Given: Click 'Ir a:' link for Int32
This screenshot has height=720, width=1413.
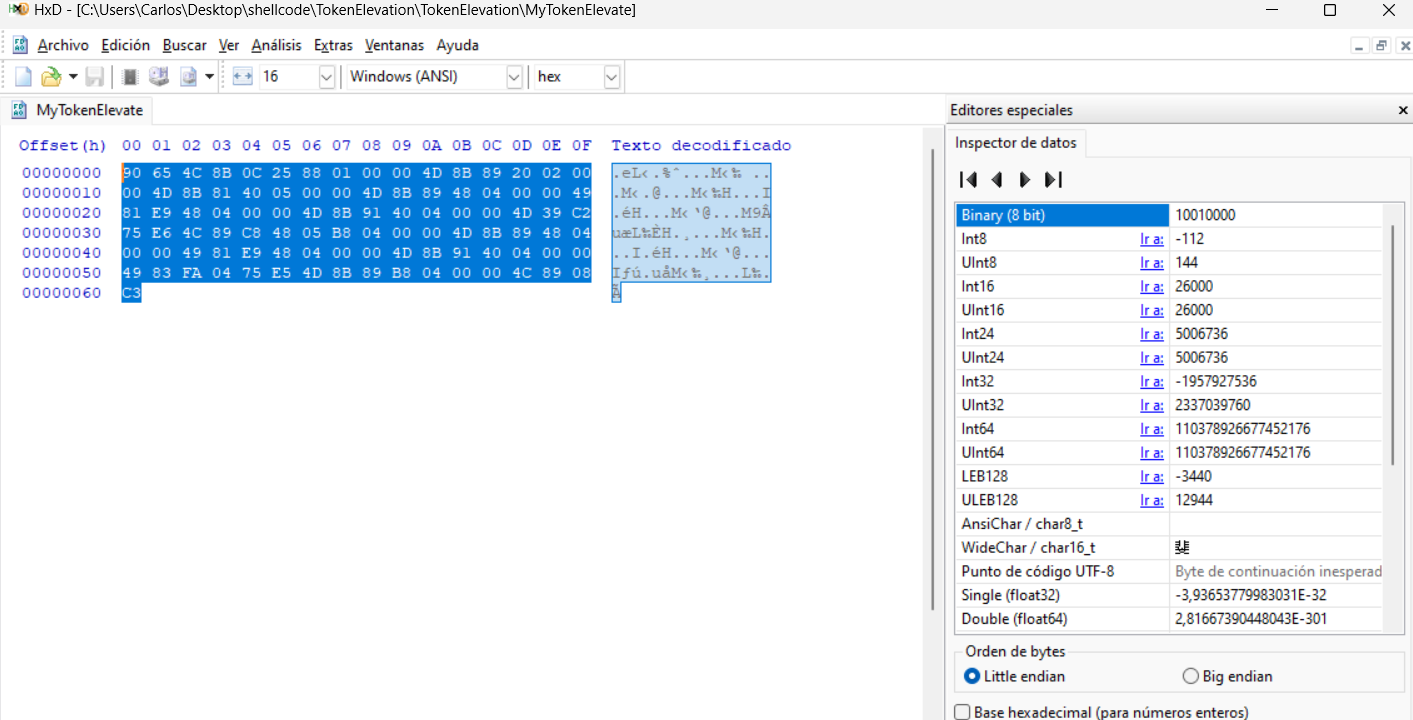Looking at the screenshot, I should coord(1151,382).
